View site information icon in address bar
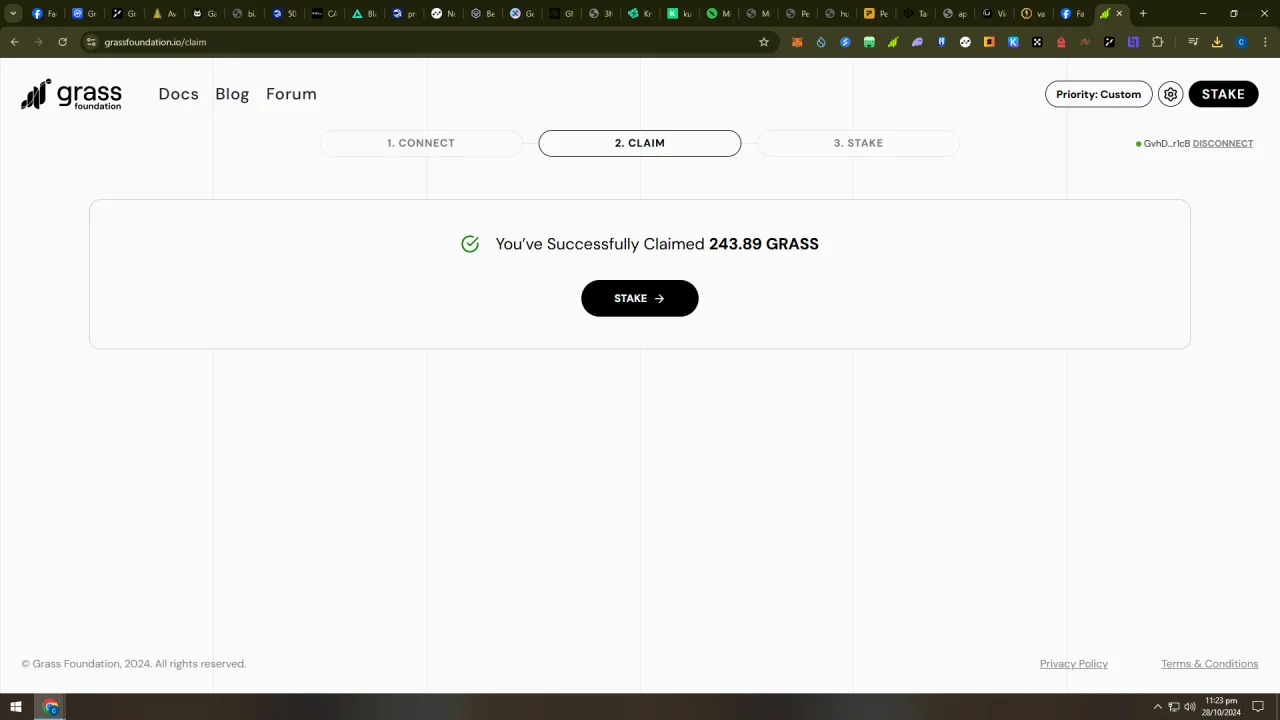Screen dimensions: 1280x720 (x=91, y=42)
